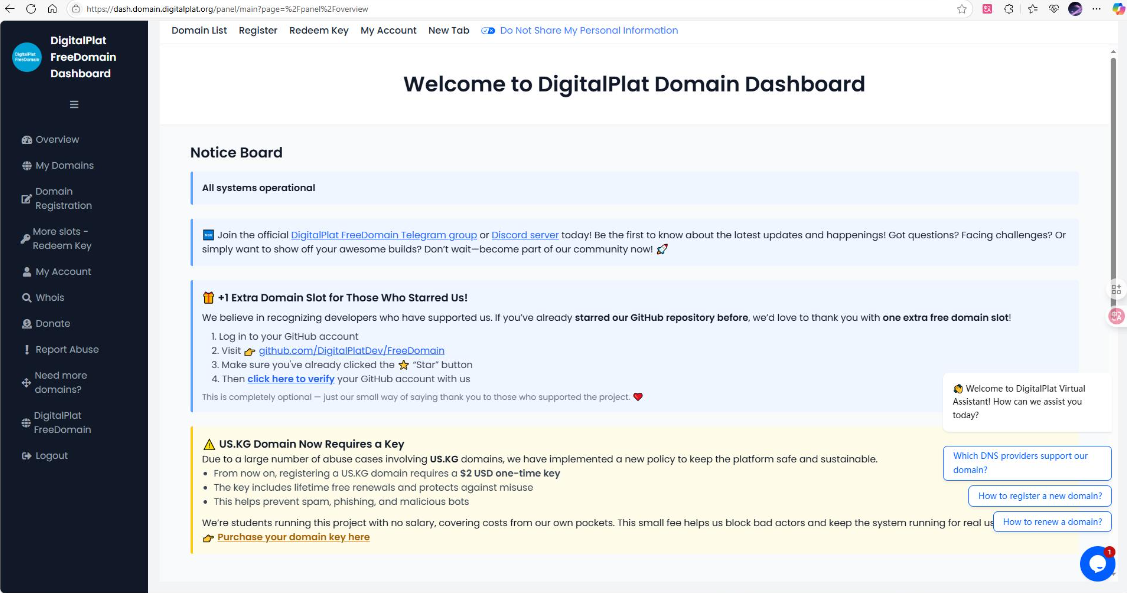Click the Logout exit icon
This screenshot has height=593, width=1127.
click(x=27, y=456)
